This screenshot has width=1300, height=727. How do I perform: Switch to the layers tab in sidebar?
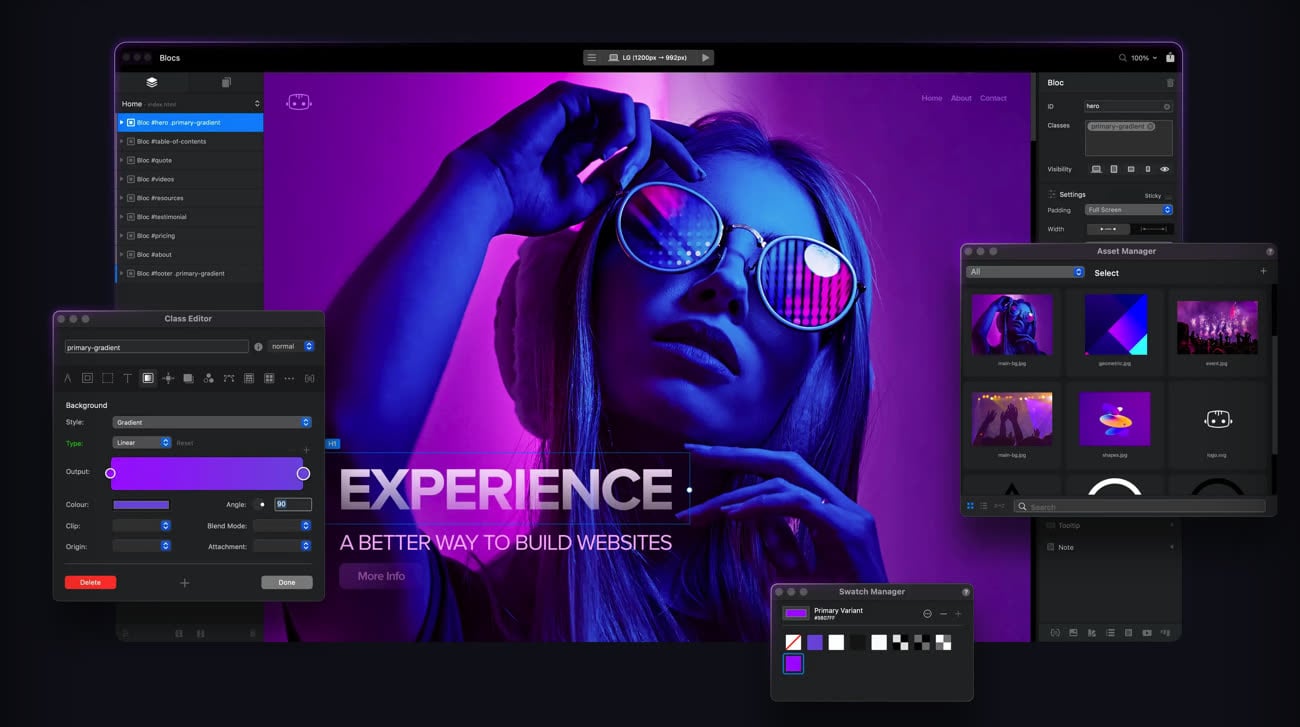tap(152, 83)
